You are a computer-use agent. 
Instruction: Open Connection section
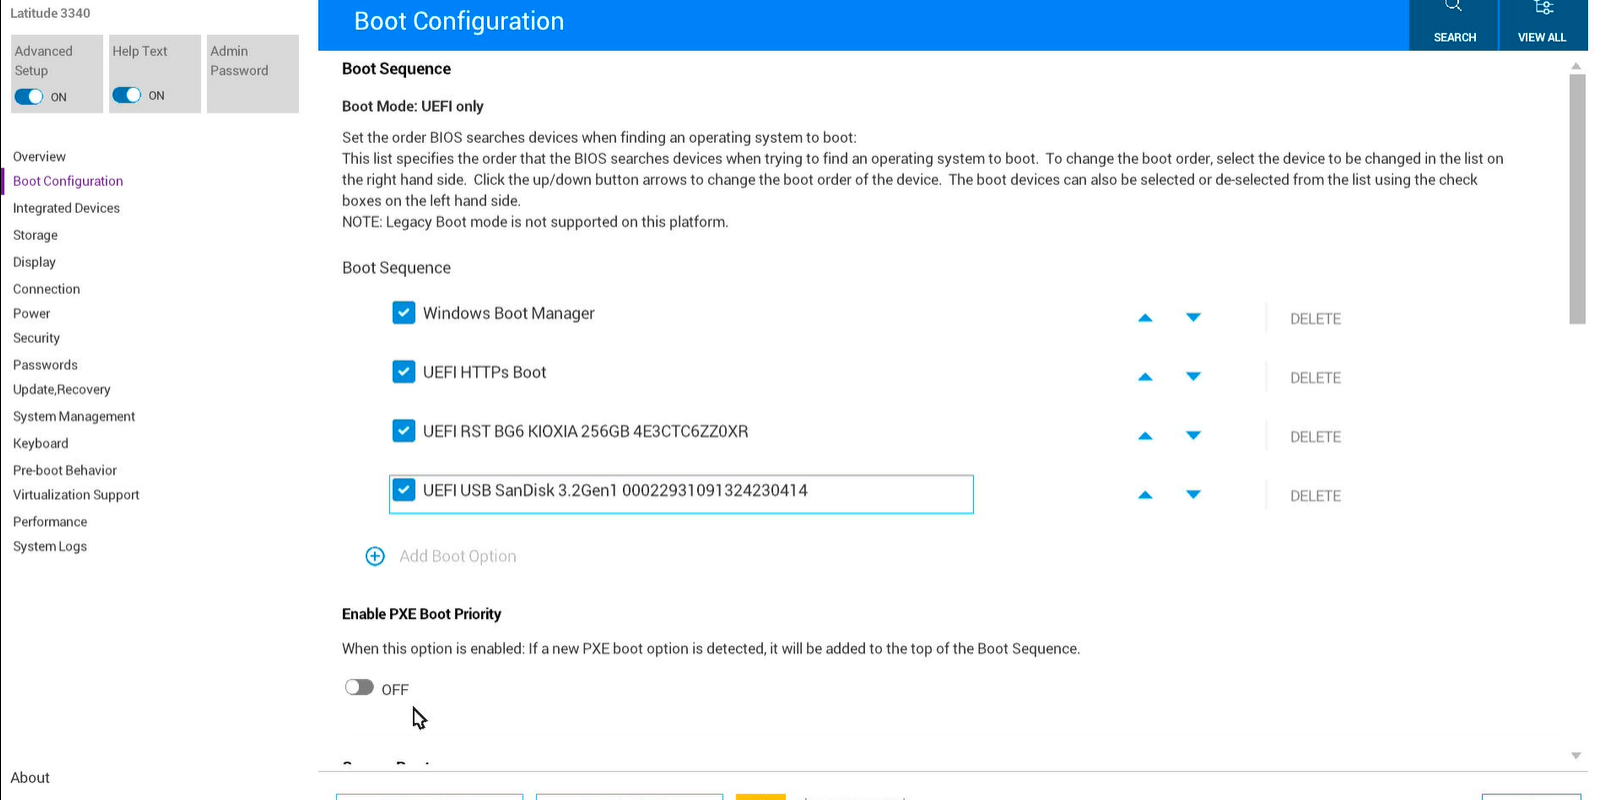(x=46, y=289)
